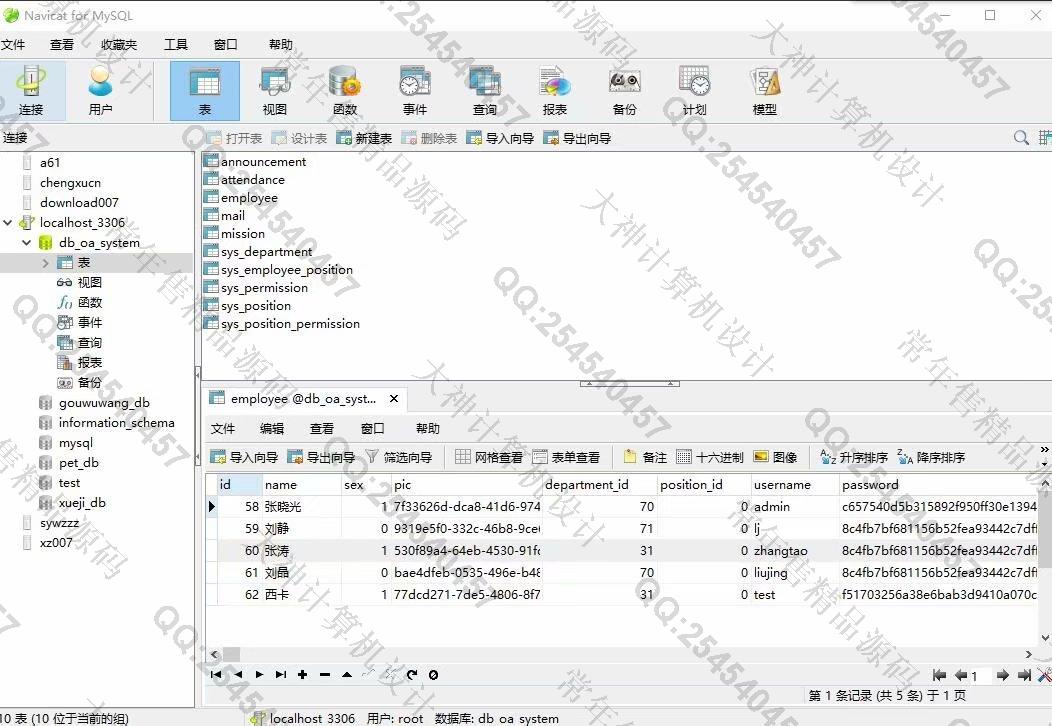The width and height of the screenshot is (1052, 726).
Task: Select the 表 tables toolbar icon
Action: tap(205, 91)
